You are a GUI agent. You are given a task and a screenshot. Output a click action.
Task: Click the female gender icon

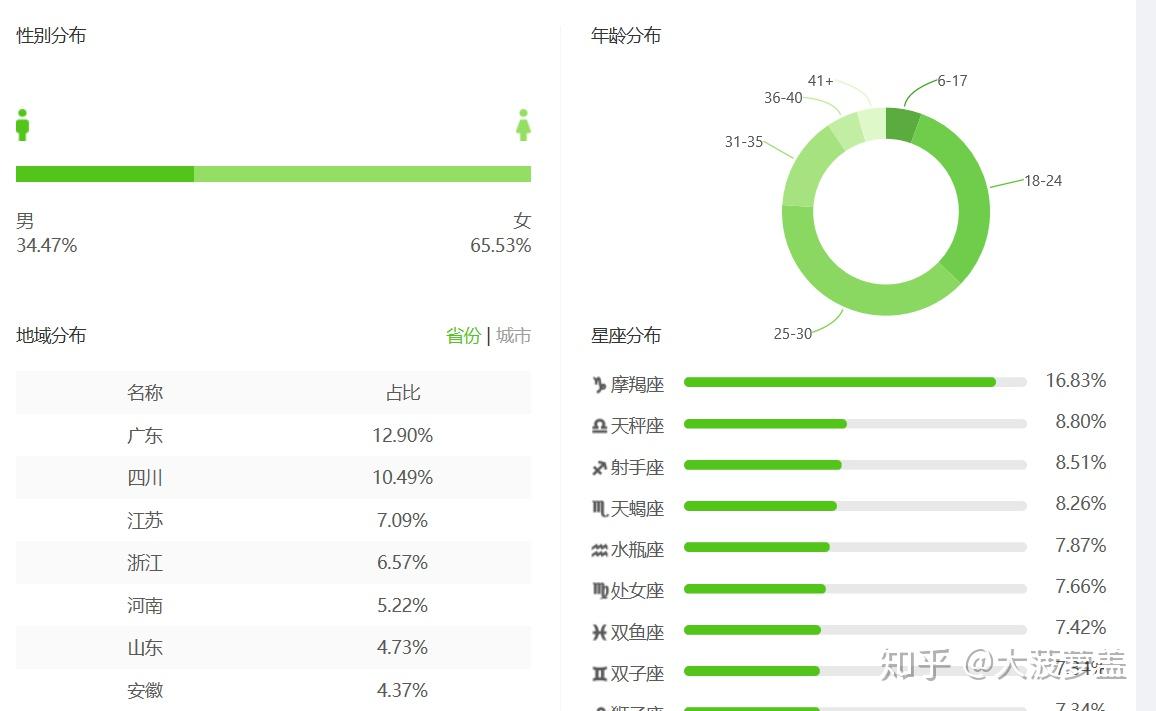(x=523, y=125)
